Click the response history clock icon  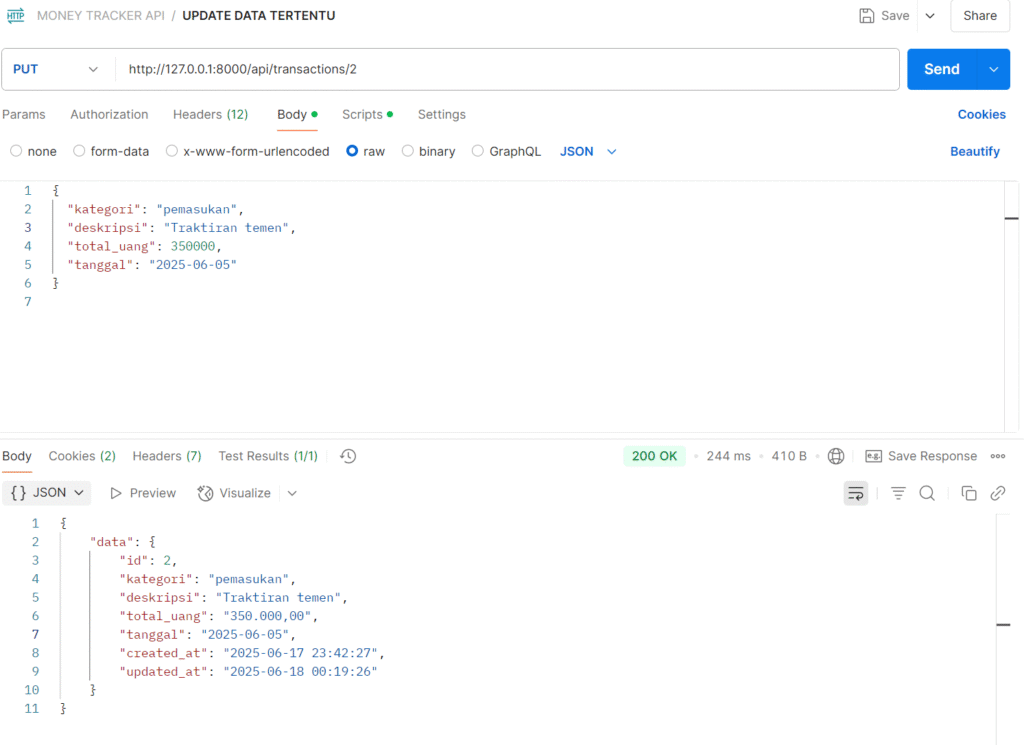click(x=348, y=456)
